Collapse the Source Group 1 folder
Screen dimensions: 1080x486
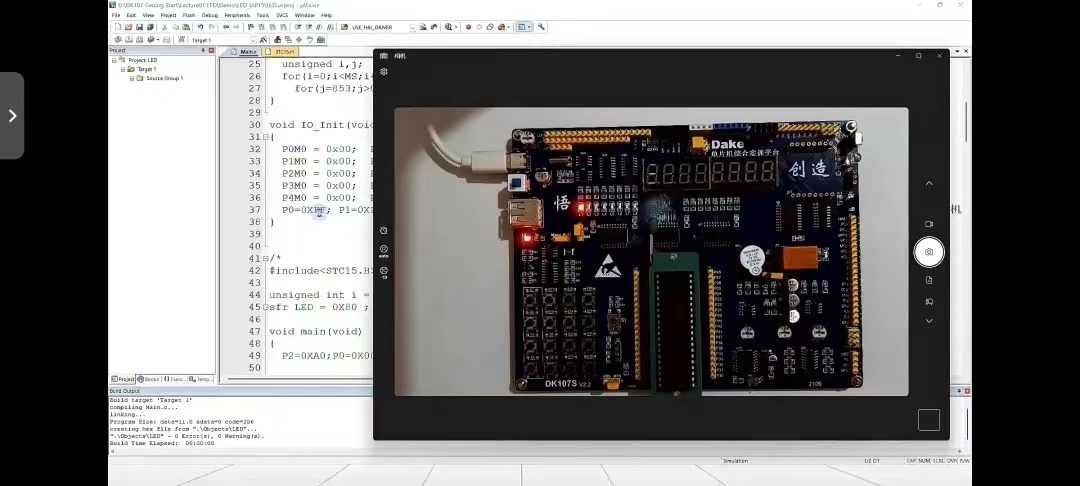click(x=130, y=78)
